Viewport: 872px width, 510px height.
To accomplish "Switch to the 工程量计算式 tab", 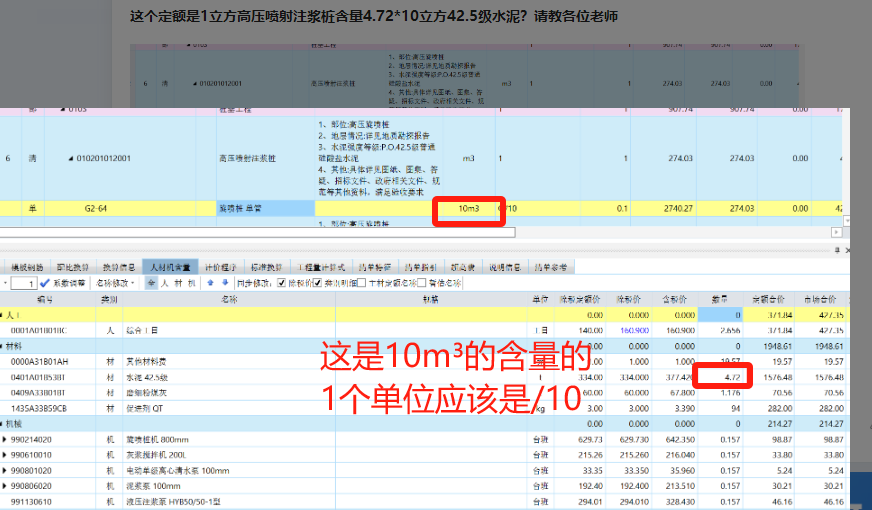I will pos(320,268).
